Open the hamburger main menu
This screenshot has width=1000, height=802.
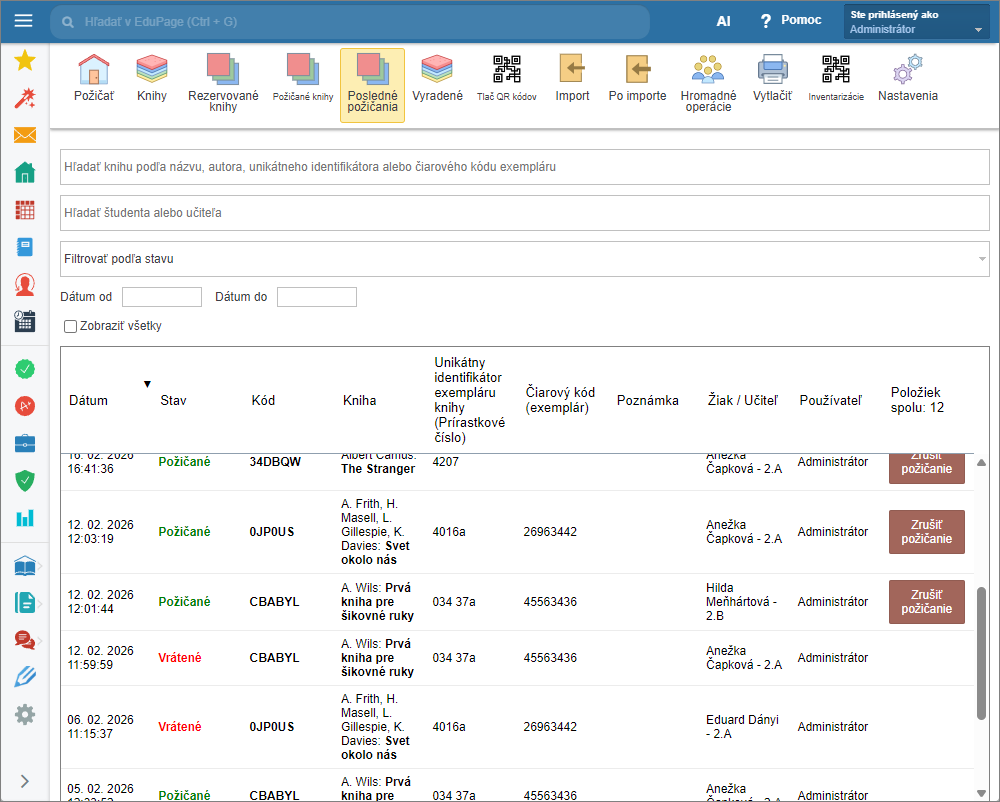click(x=24, y=21)
